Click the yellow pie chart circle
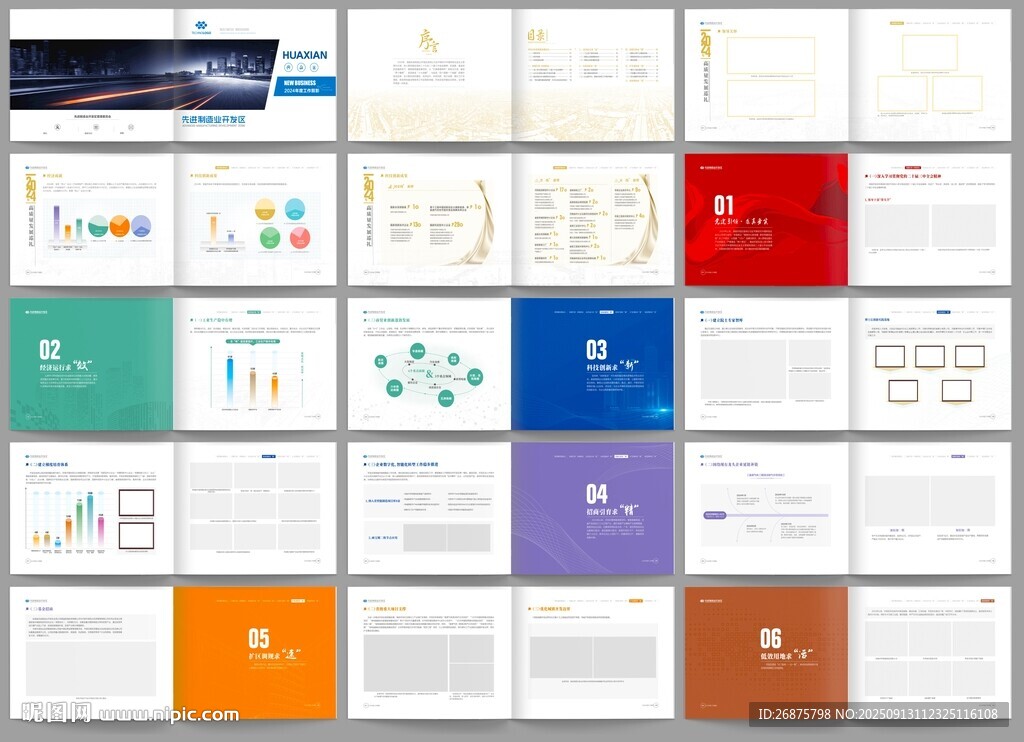This screenshot has height=742, width=1024. click(x=264, y=210)
